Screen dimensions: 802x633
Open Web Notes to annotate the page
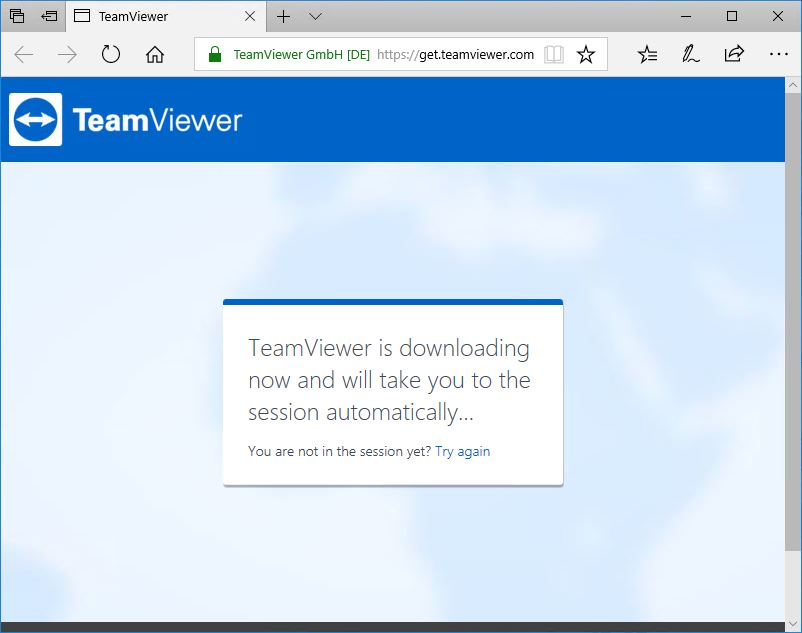click(x=690, y=55)
